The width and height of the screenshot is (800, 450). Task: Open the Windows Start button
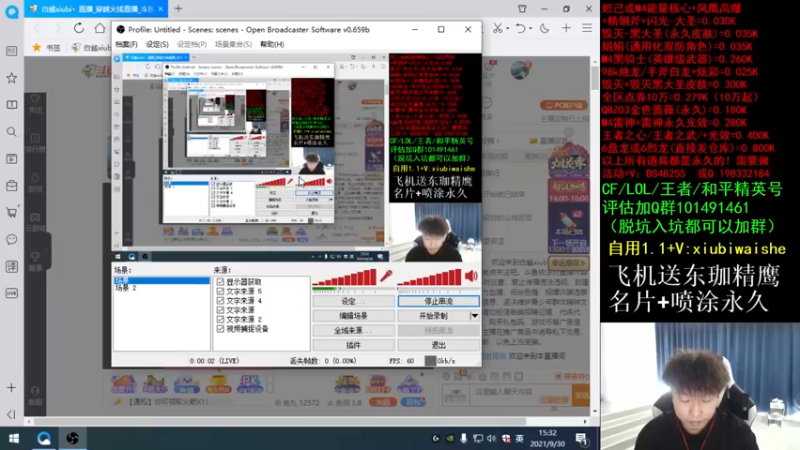14,438
